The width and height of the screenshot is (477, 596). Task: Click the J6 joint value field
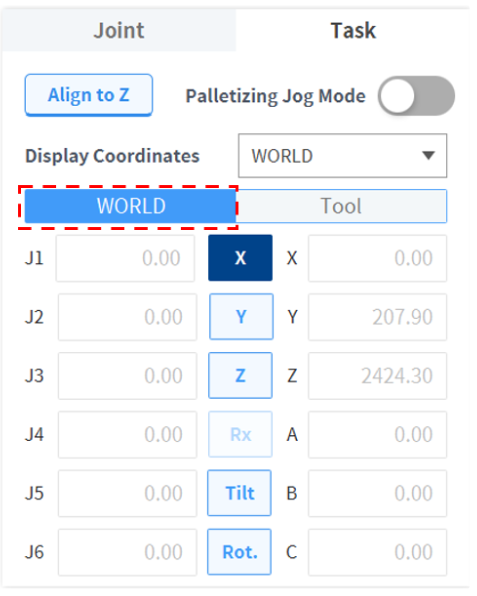tap(127, 552)
